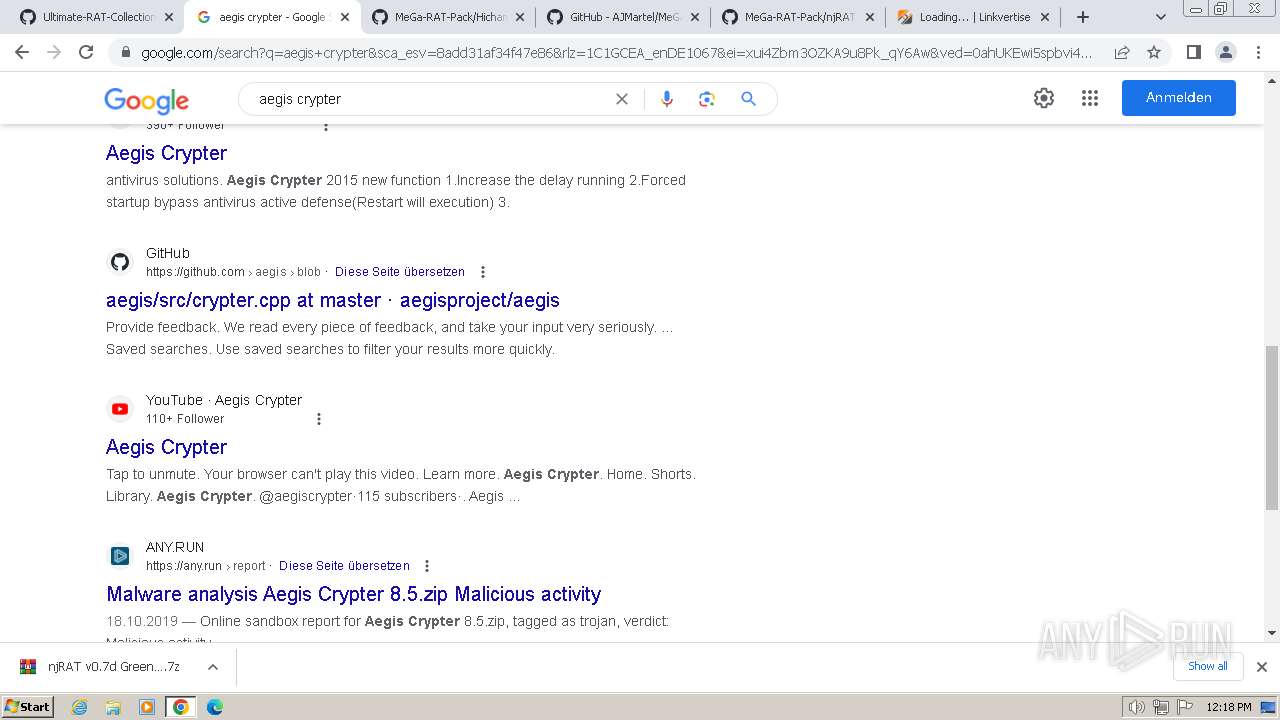Image resolution: width=1280 pixels, height=720 pixels.
Task: Open aegis/src/crypter.cpp at master link
Action: coord(333,300)
